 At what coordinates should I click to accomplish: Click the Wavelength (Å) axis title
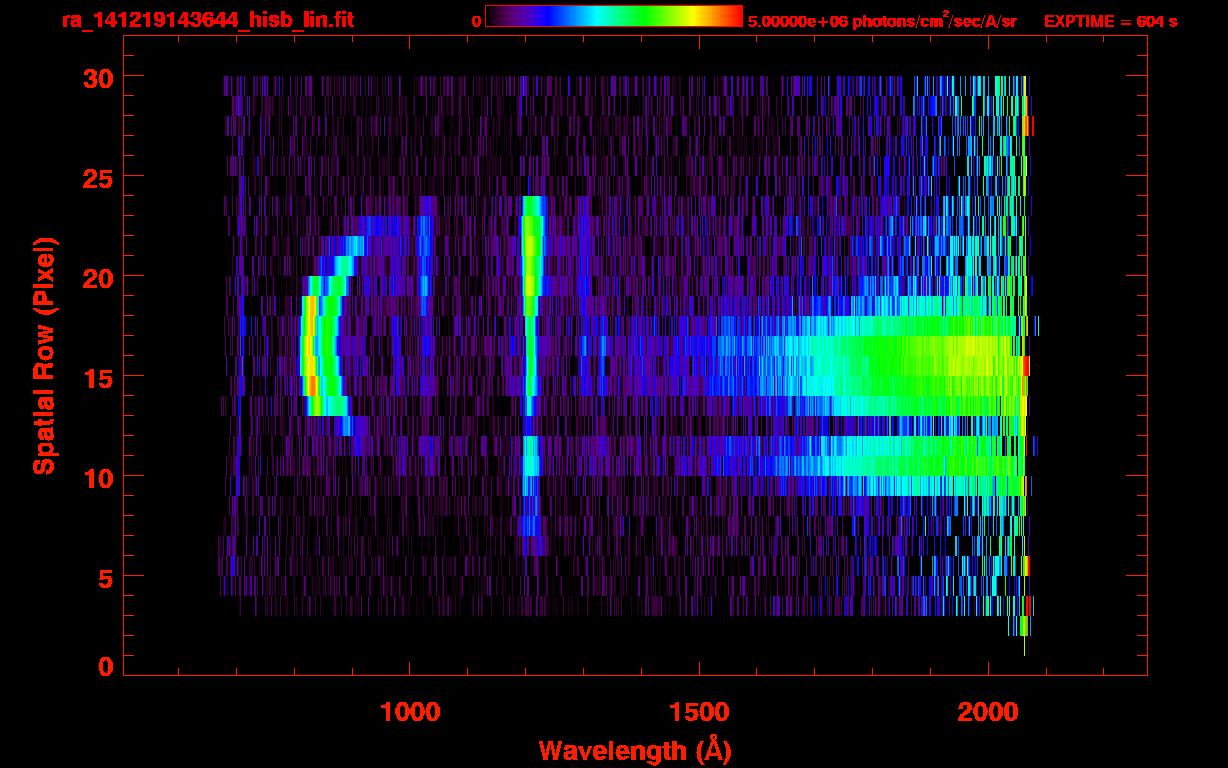[x=634, y=750]
